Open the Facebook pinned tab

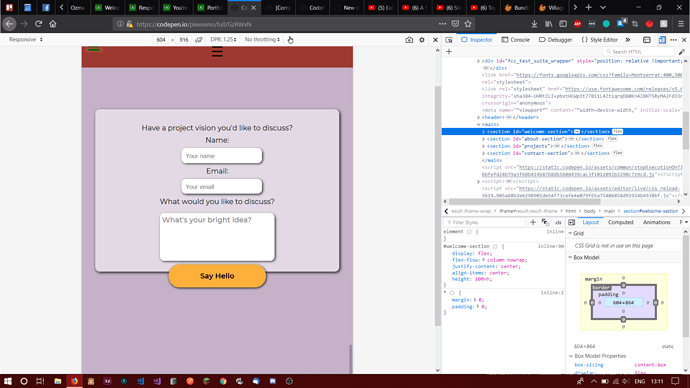[46, 7]
